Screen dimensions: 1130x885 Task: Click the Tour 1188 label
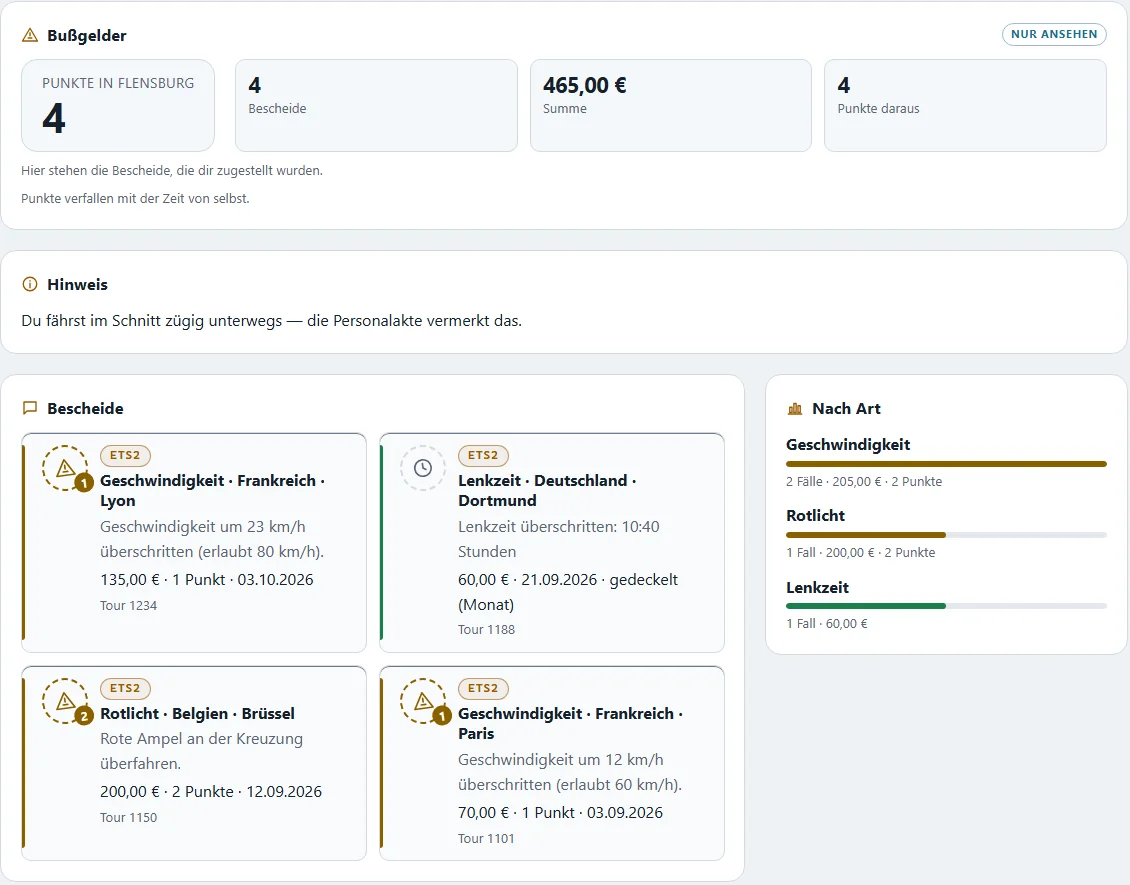(486, 629)
